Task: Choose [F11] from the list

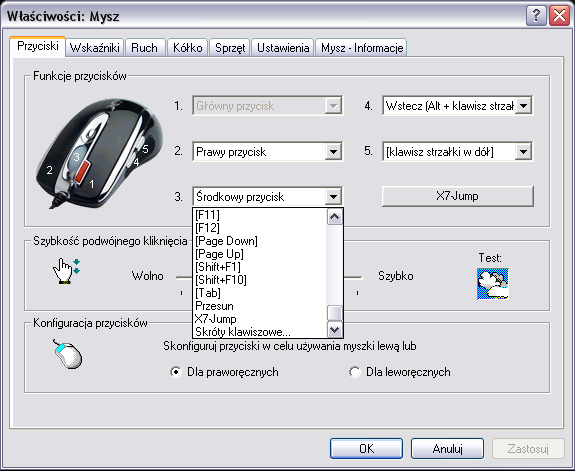Action: [x=260, y=215]
